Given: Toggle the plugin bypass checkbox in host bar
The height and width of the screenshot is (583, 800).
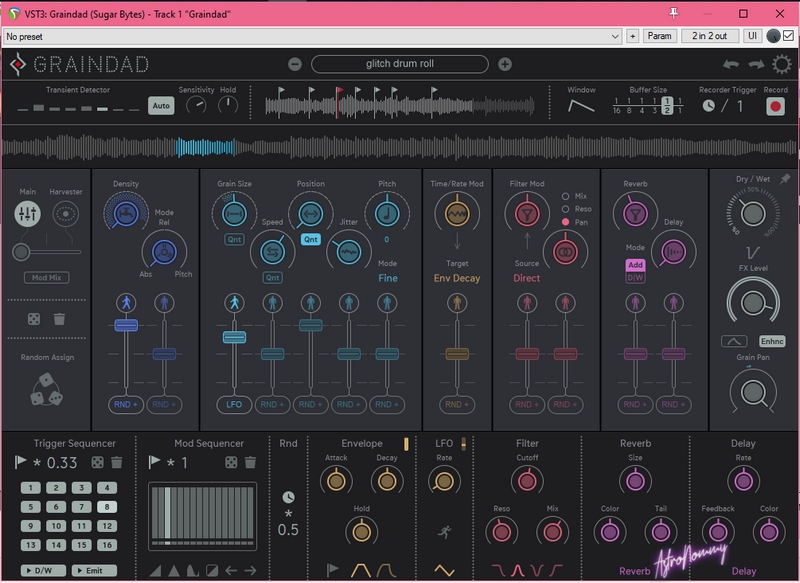Looking at the screenshot, I should point(789,36).
